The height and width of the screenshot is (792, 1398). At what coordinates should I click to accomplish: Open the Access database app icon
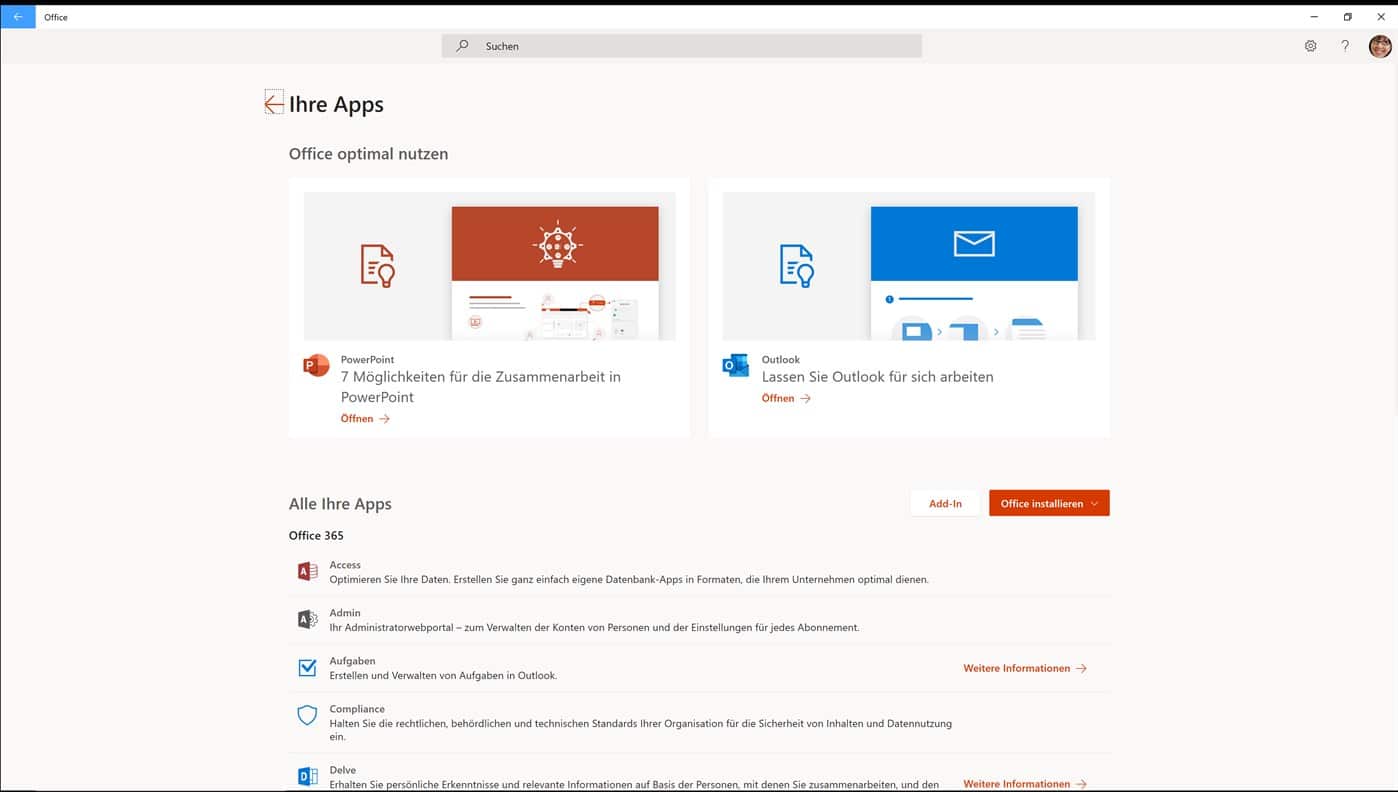point(307,570)
